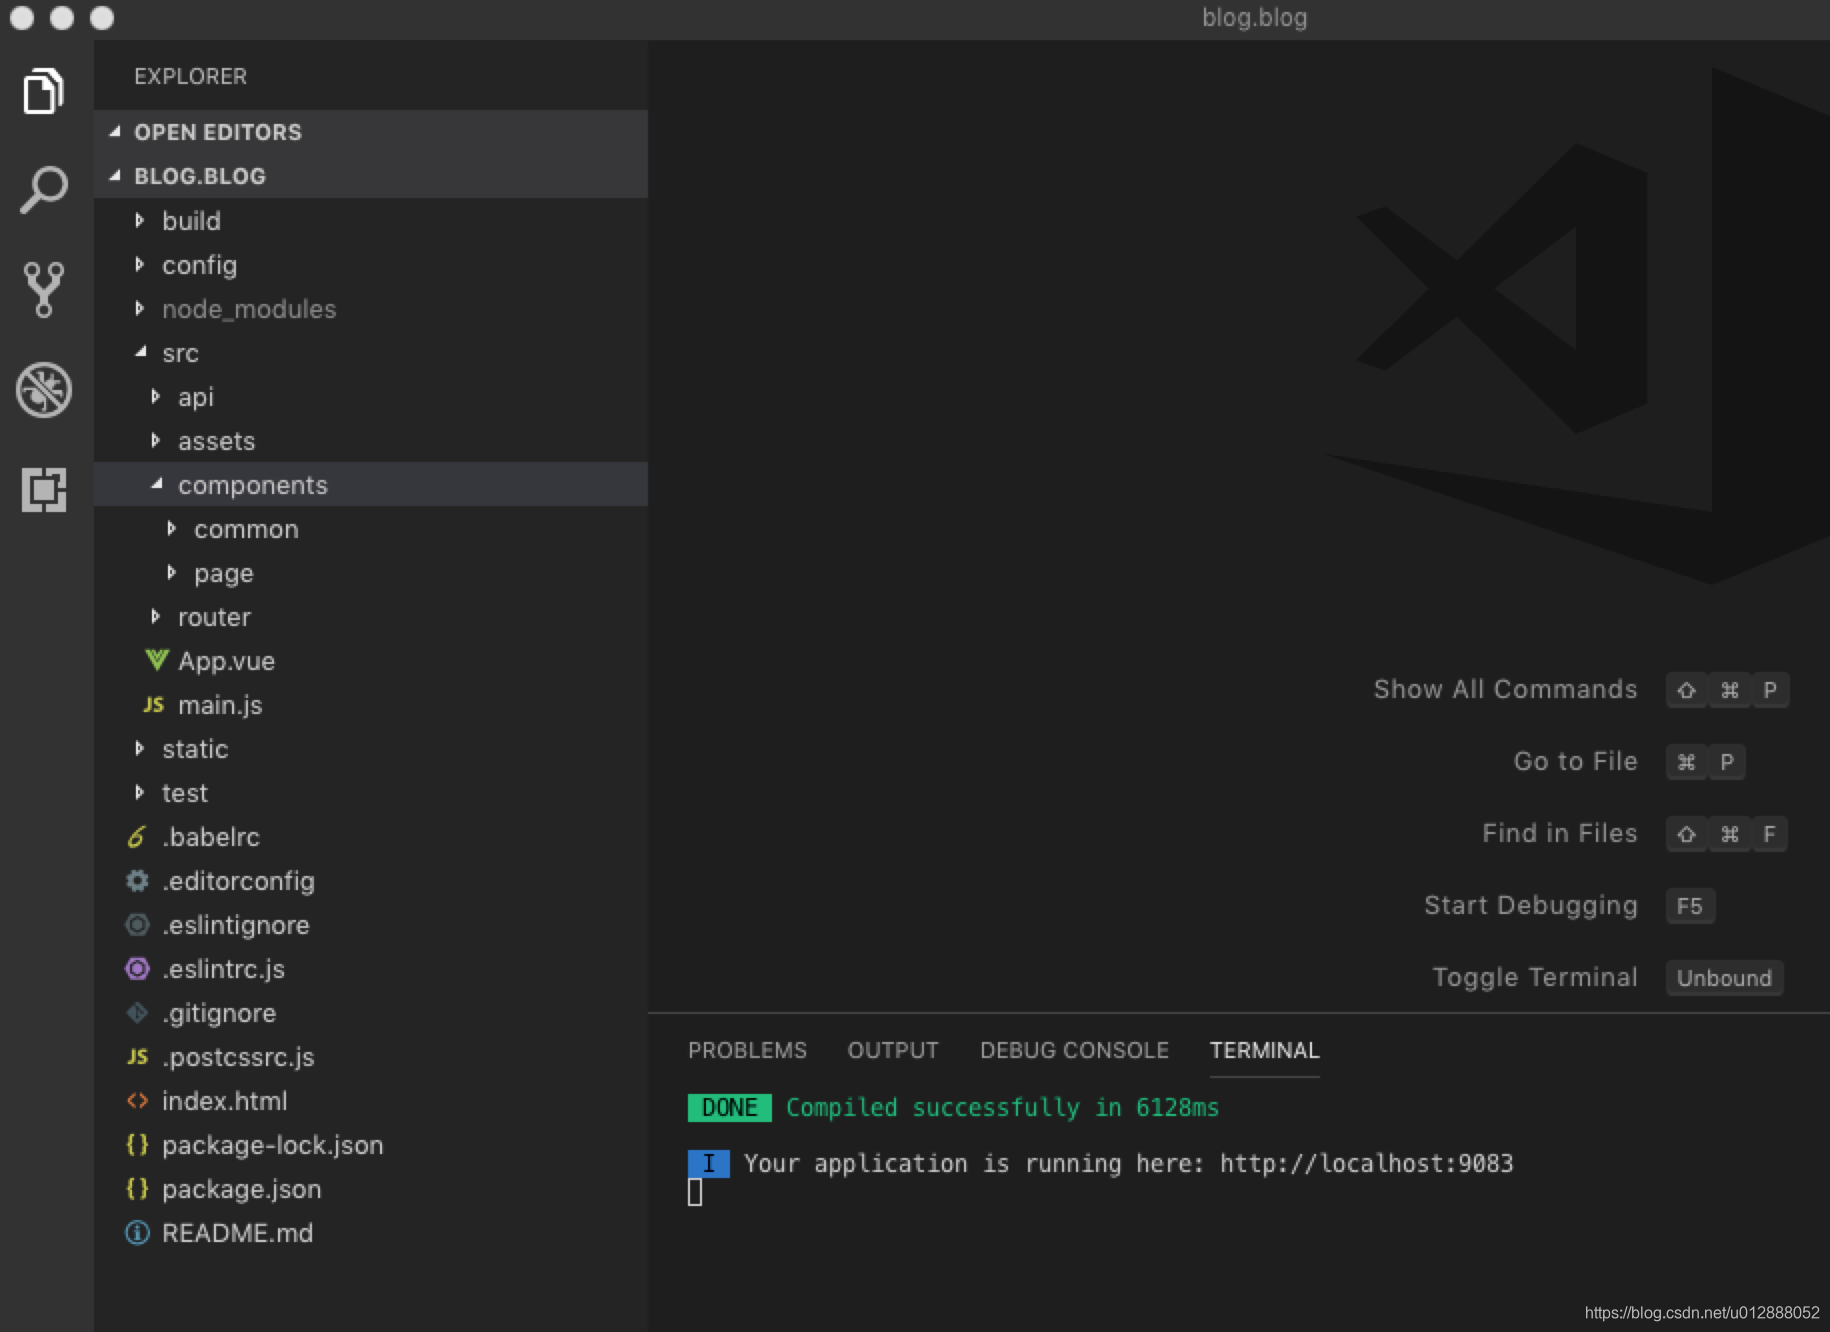
Task: Expand the common folder
Action: [371, 528]
